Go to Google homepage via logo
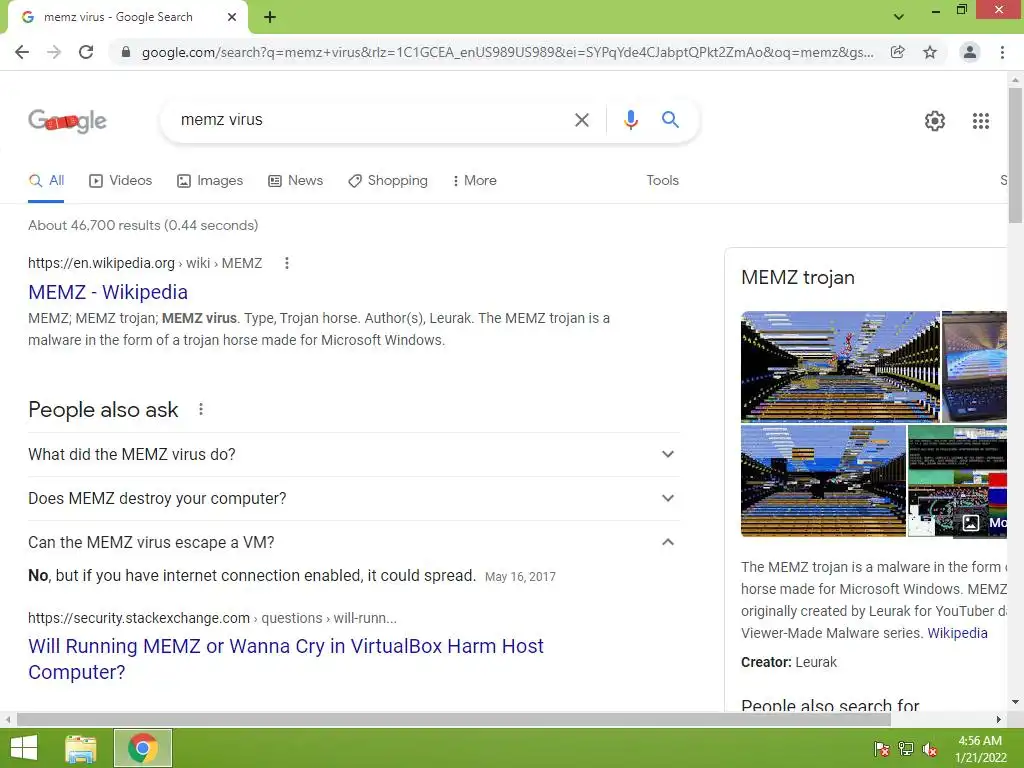Image resolution: width=1024 pixels, height=768 pixels. click(67, 121)
